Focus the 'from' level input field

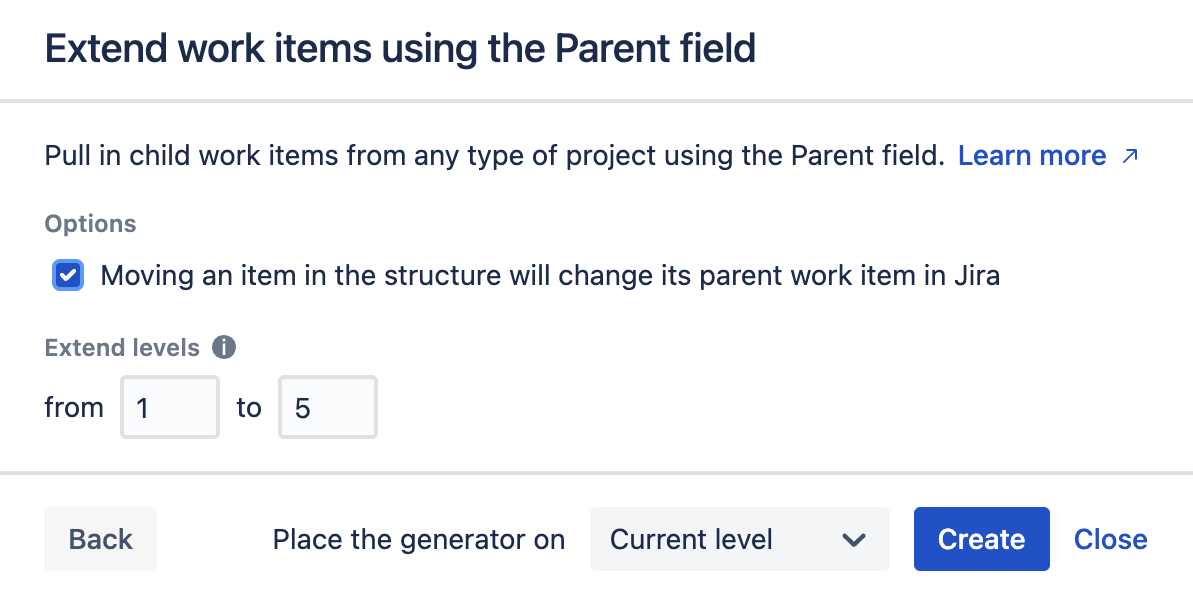(x=169, y=407)
